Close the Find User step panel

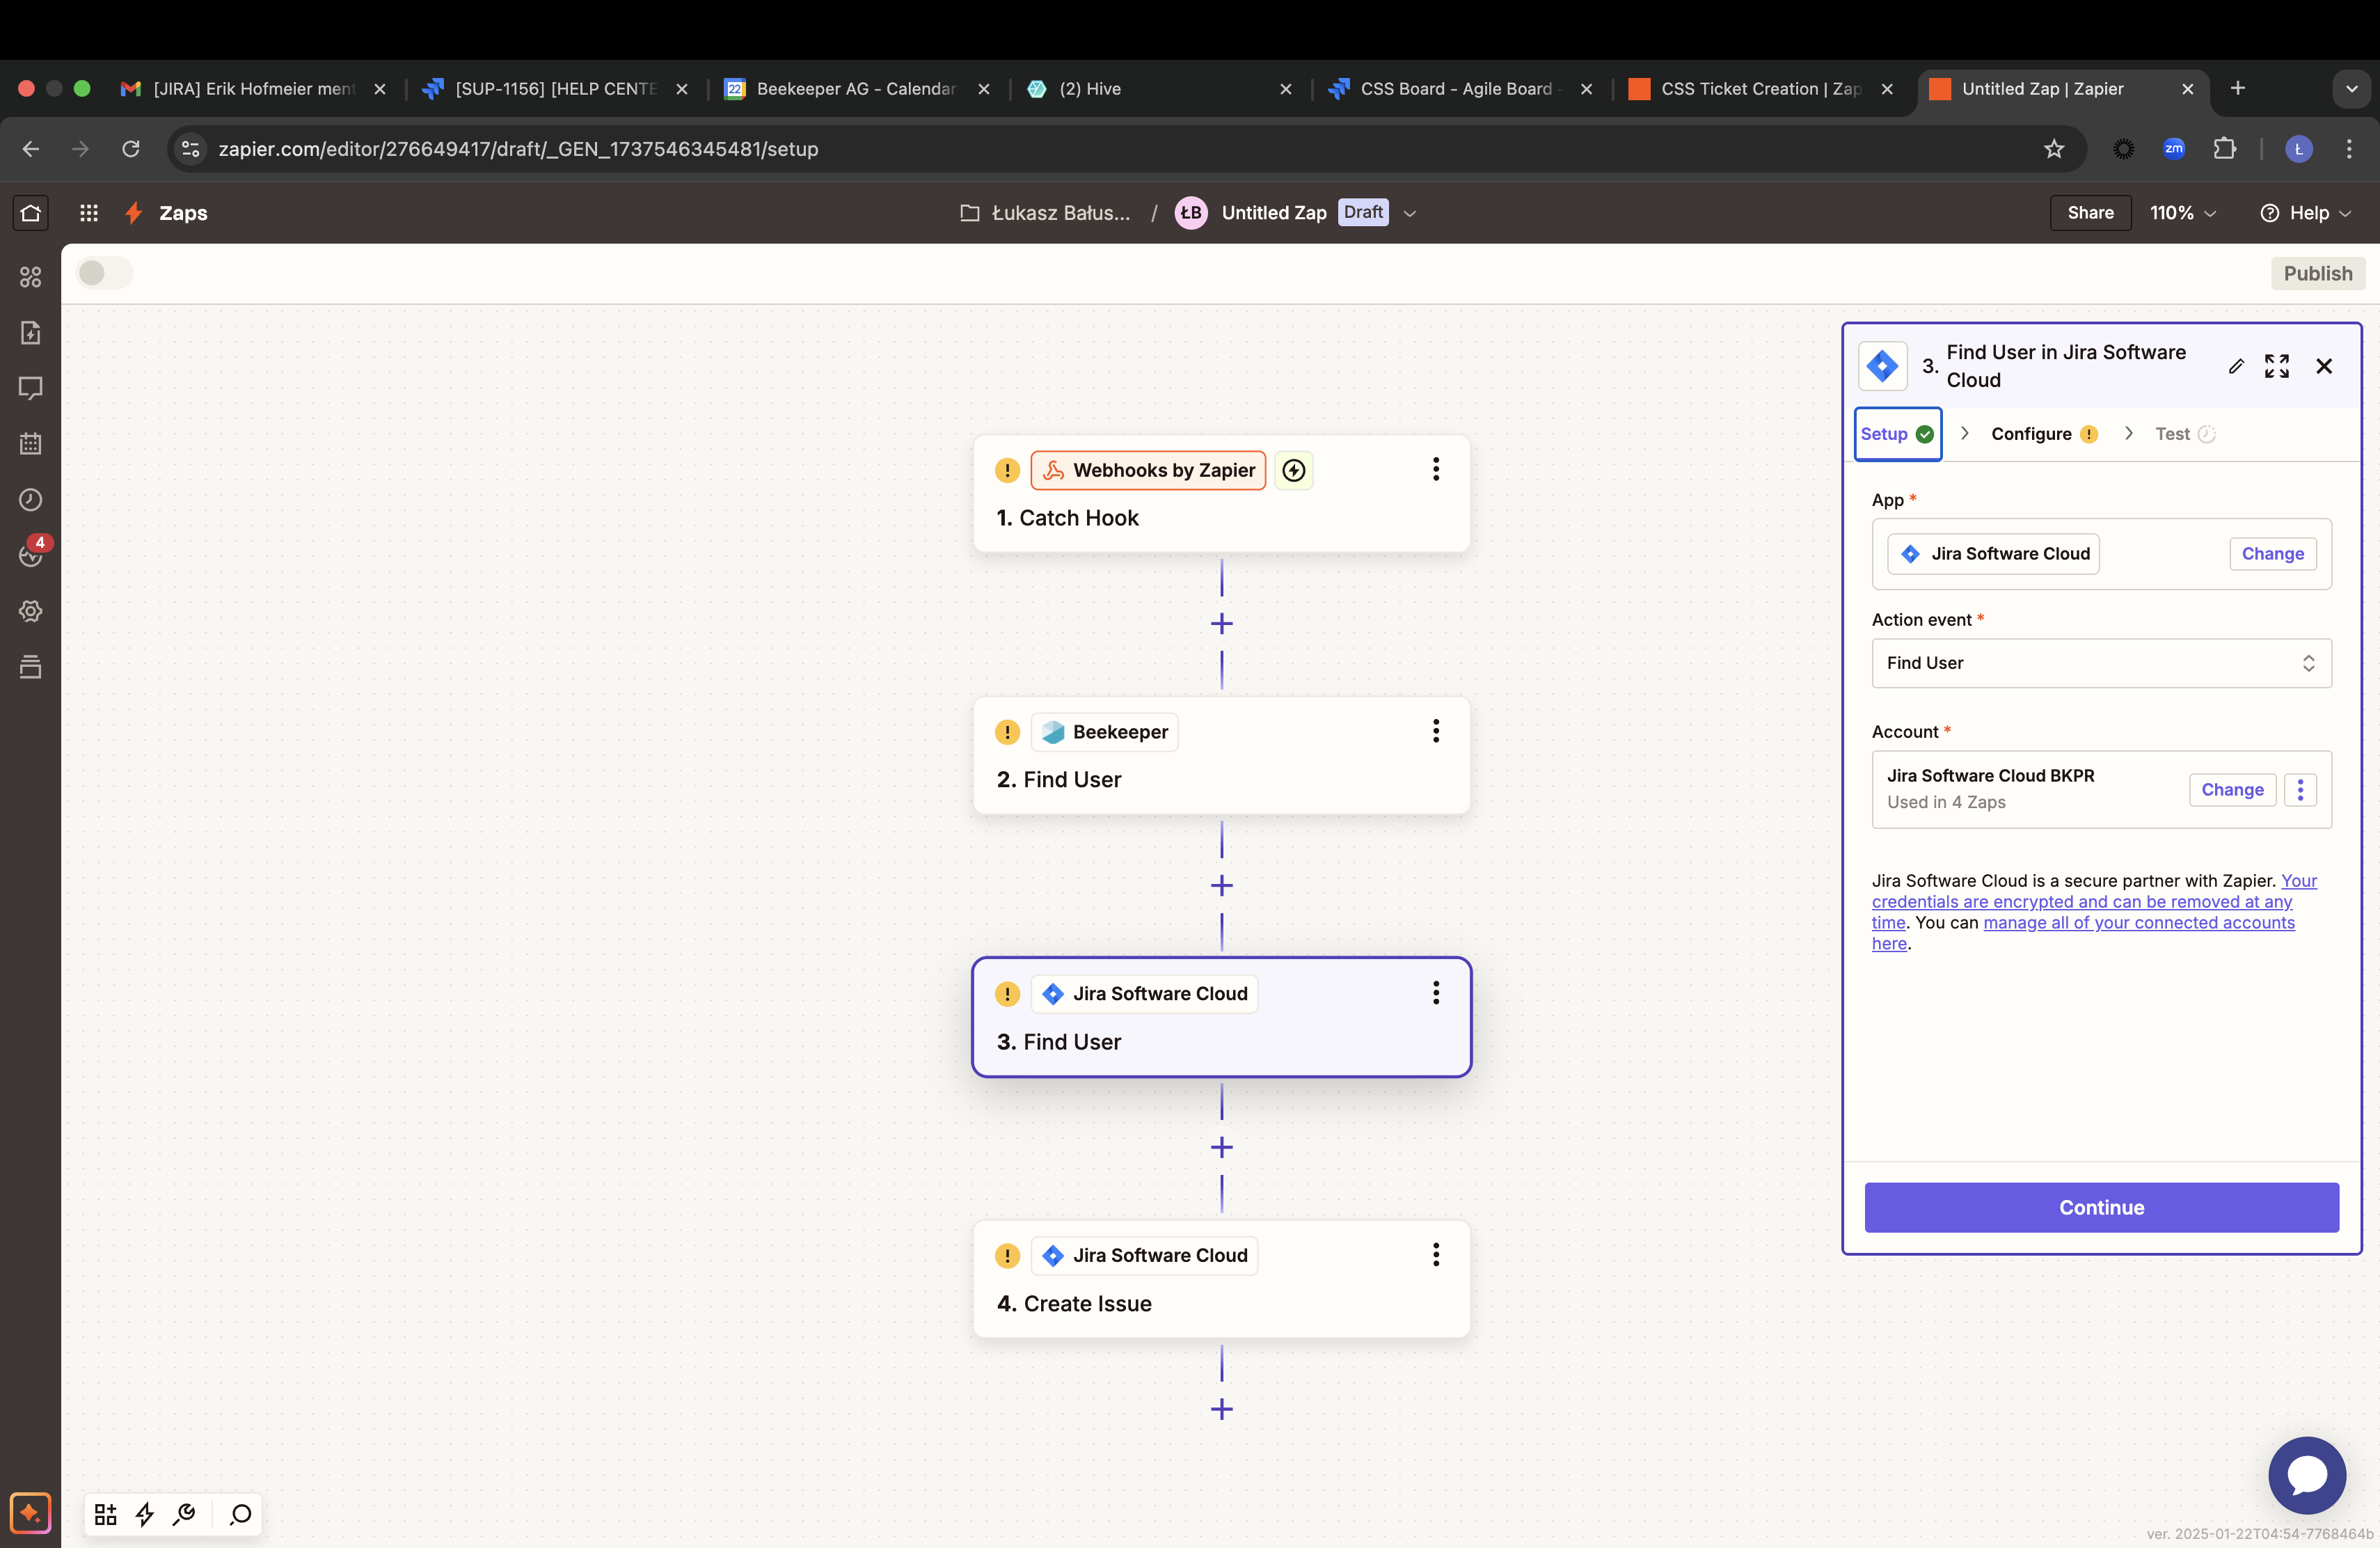coord(2324,366)
